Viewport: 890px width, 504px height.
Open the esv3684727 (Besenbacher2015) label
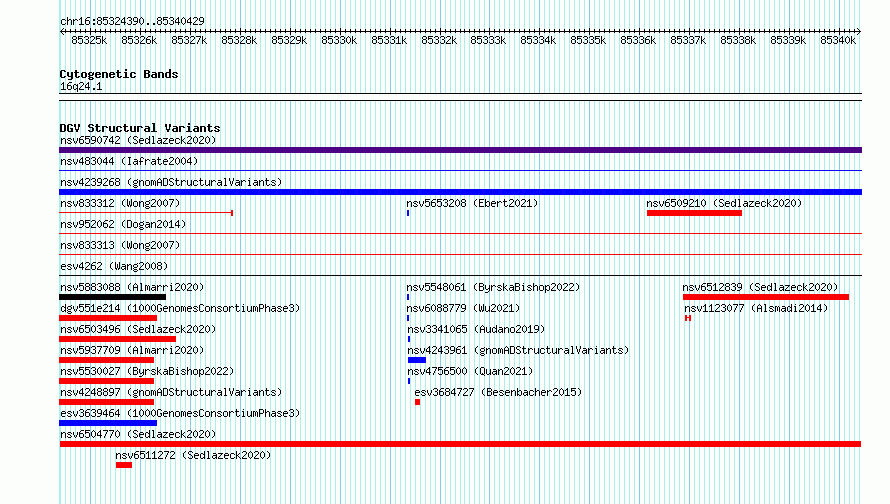(498, 392)
